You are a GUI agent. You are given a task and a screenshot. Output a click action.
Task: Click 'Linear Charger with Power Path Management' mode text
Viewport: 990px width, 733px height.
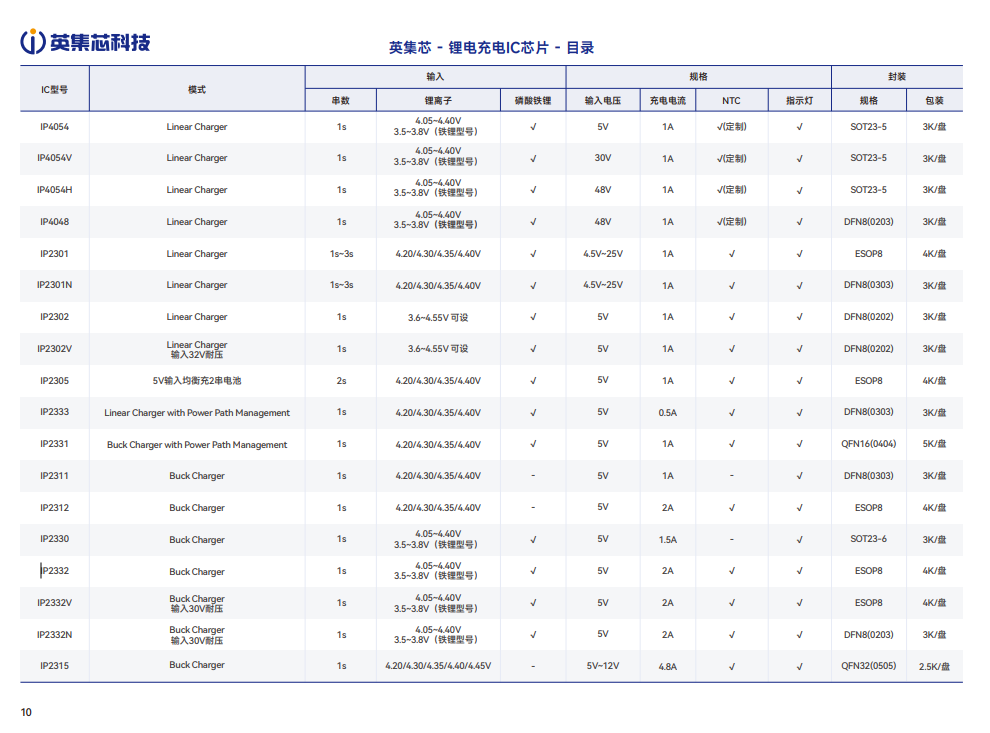pos(197,413)
